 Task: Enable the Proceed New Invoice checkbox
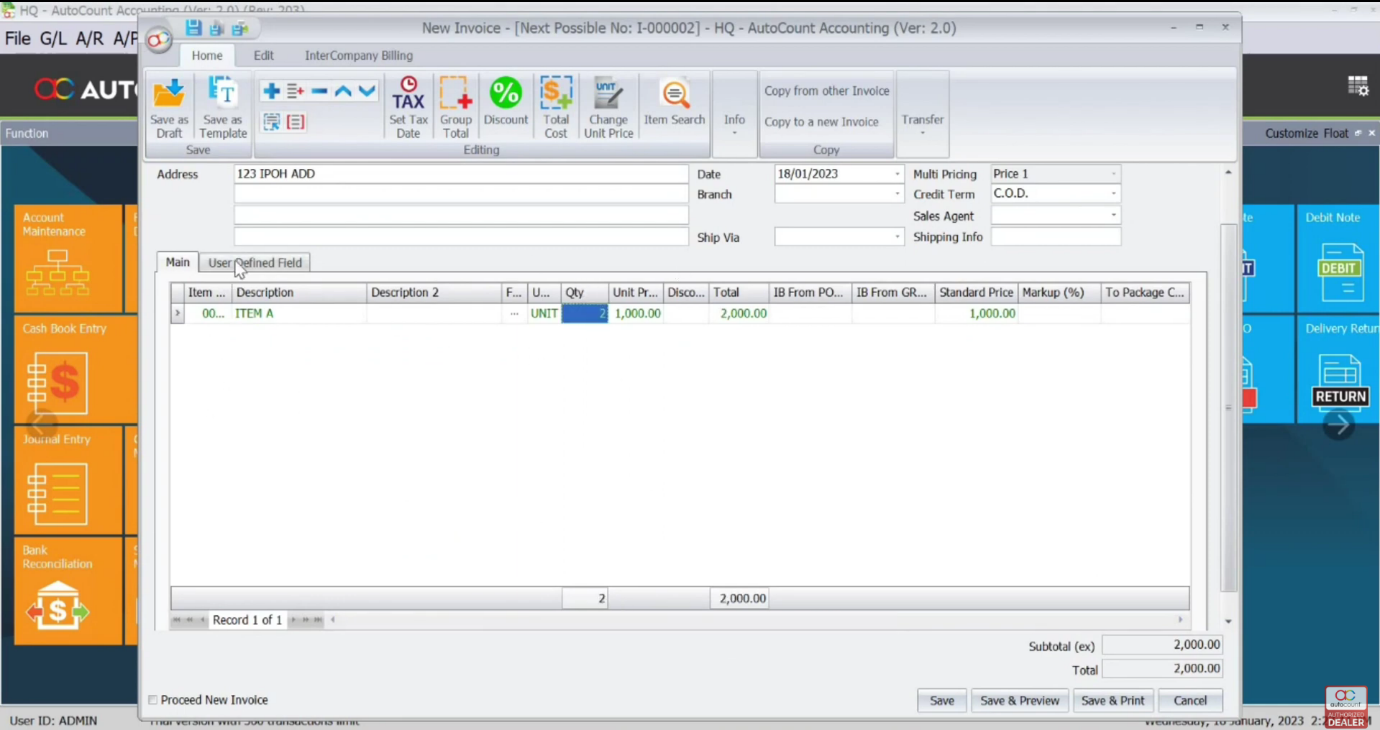tap(153, 700)
